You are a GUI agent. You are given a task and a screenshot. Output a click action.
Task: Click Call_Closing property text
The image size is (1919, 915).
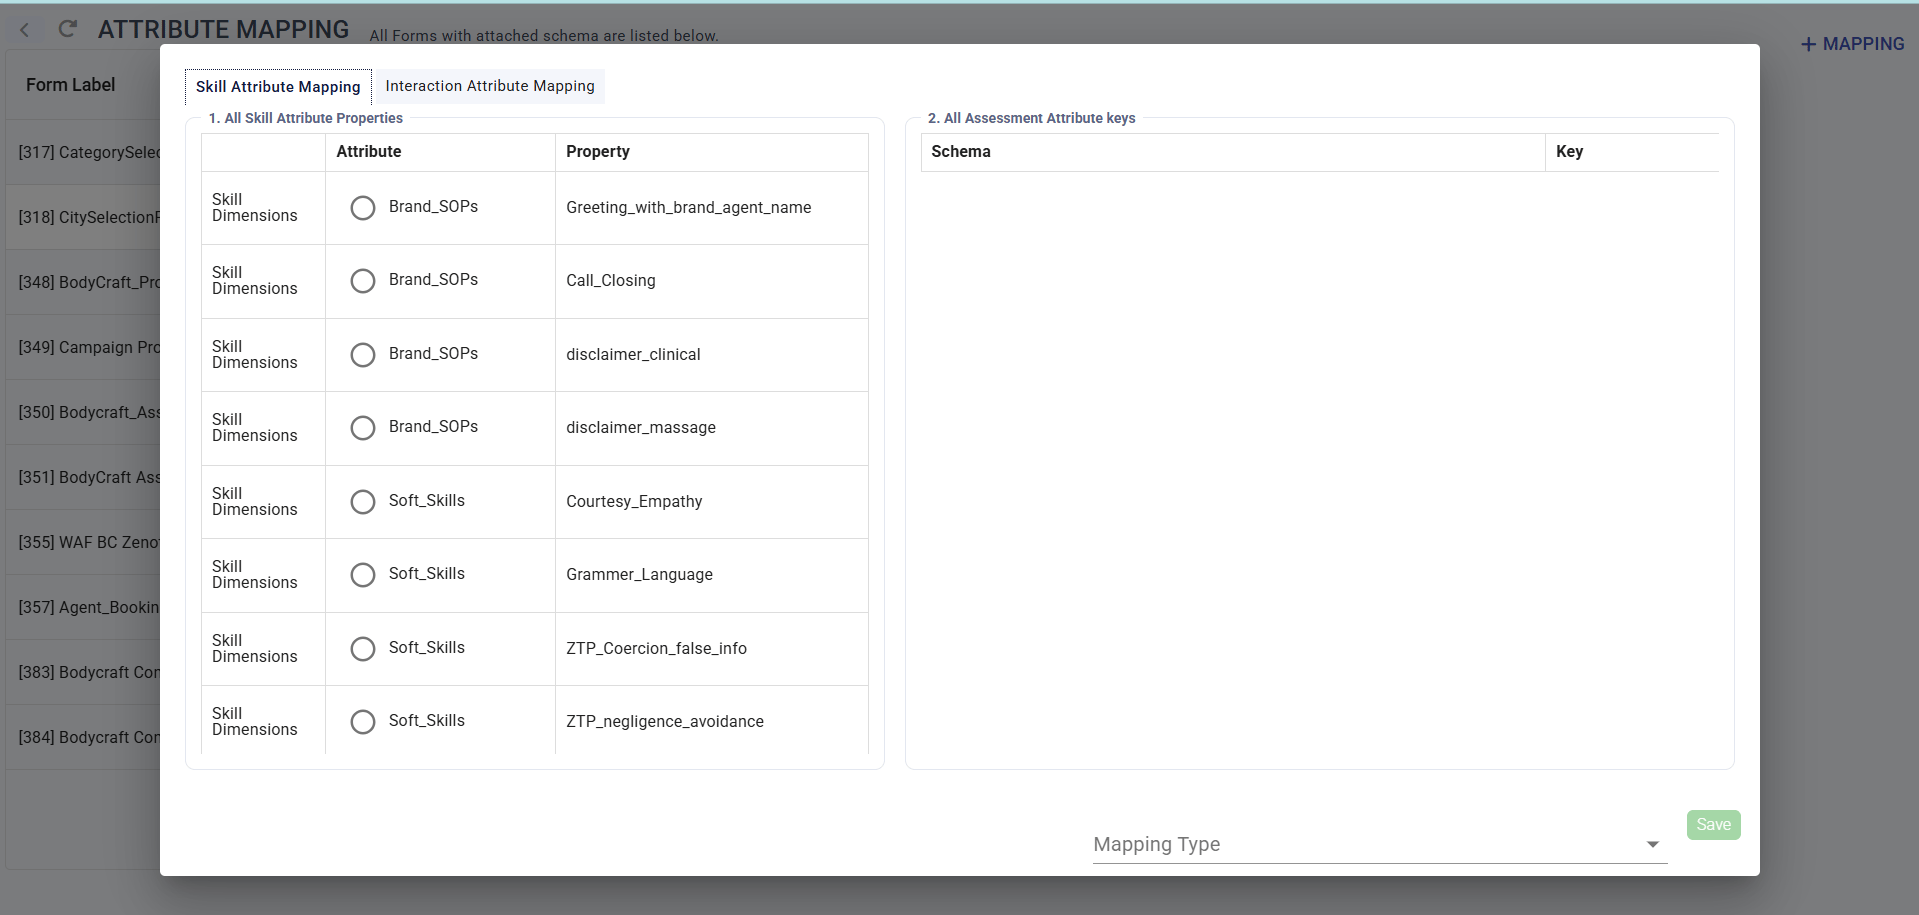click(611, 281)
